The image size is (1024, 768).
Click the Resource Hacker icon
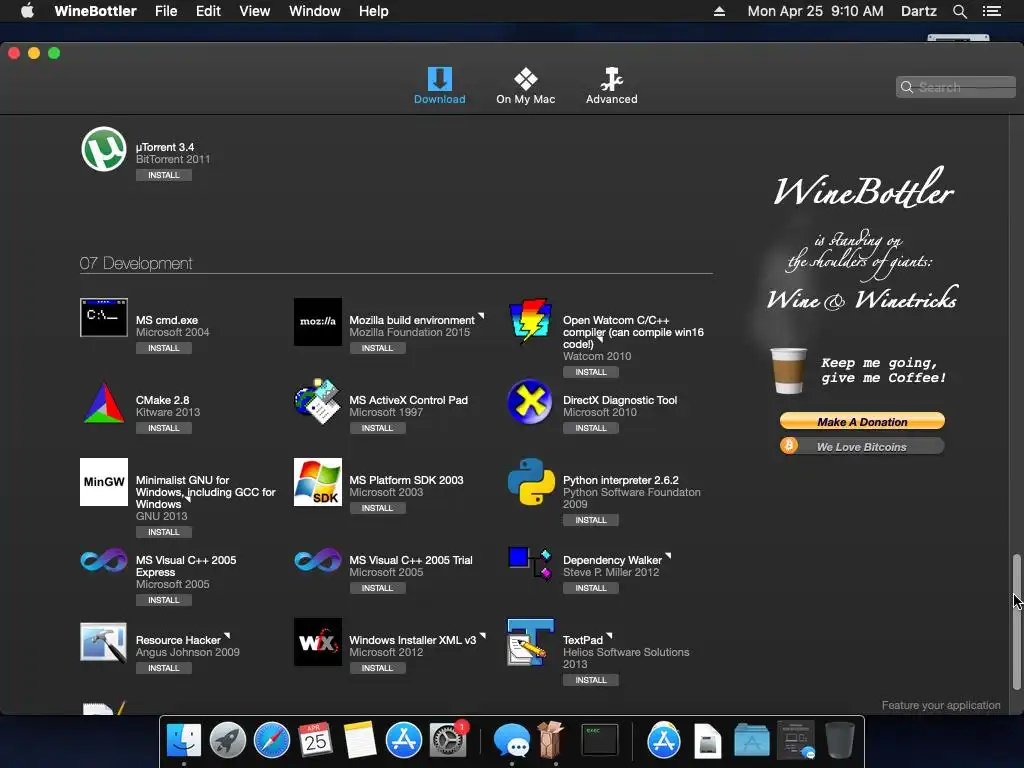coord(104,643)
